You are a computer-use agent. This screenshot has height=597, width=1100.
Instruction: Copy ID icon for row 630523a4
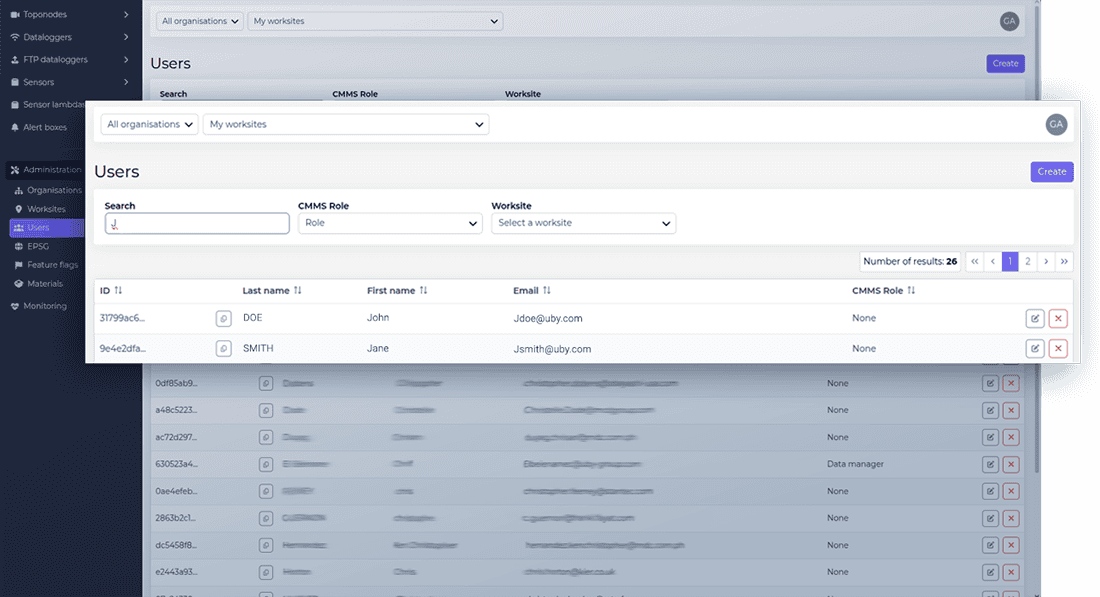pos(266,464)
